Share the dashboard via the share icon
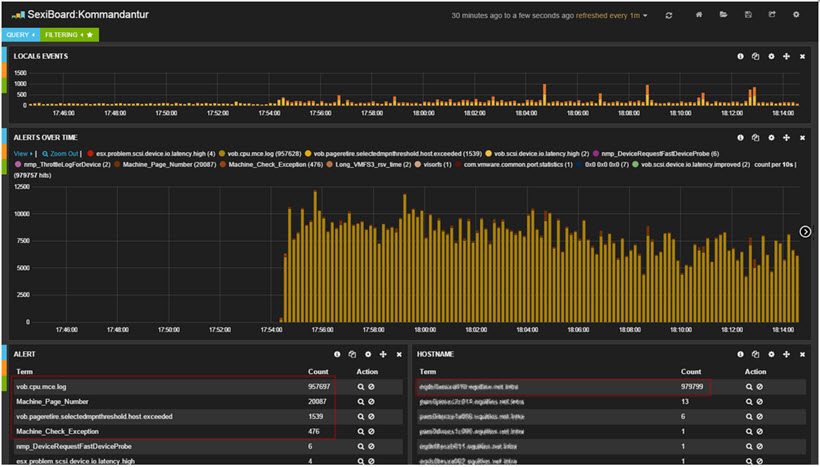 pos(772,15)
